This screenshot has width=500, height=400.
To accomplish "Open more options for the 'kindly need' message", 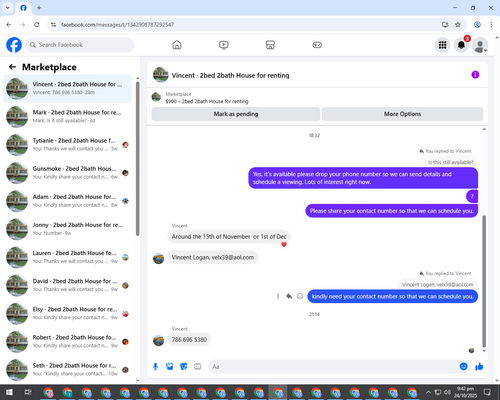I will coord(278,296).
